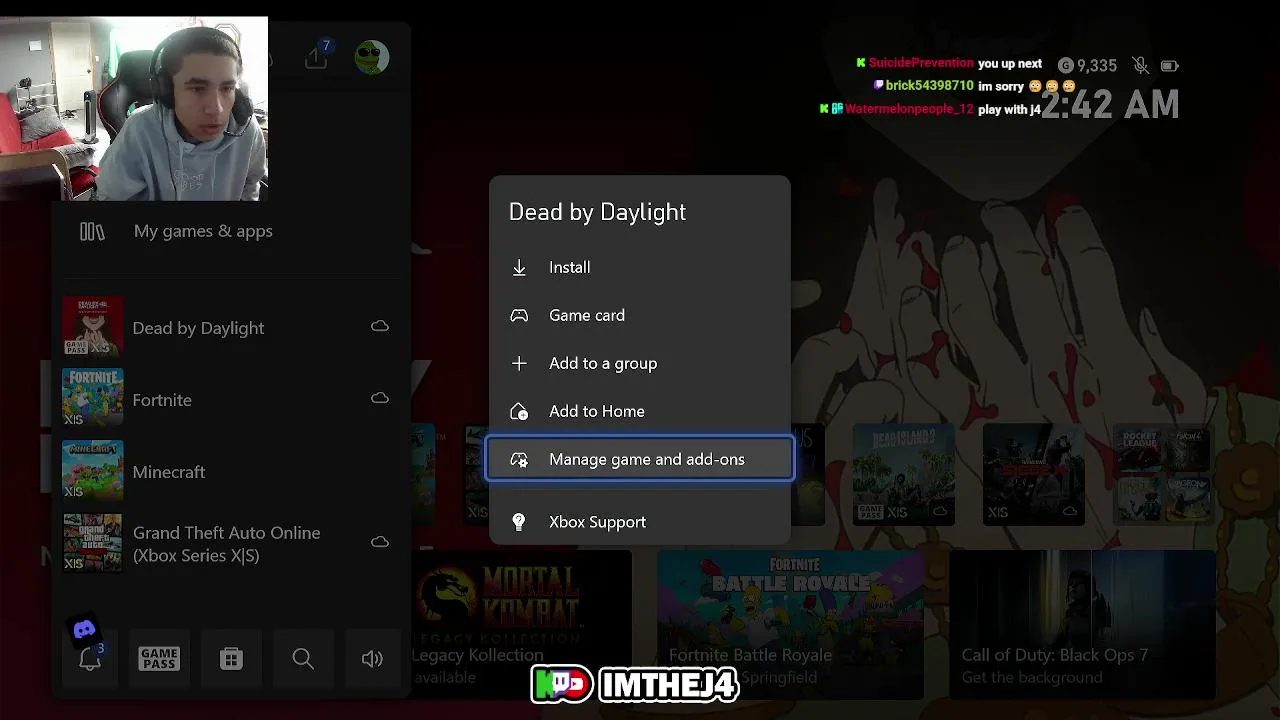This screenshot has height=720, width=1280.
Task: Click Dead by Daylight cover thumbnail
Action: click(92, 326)
